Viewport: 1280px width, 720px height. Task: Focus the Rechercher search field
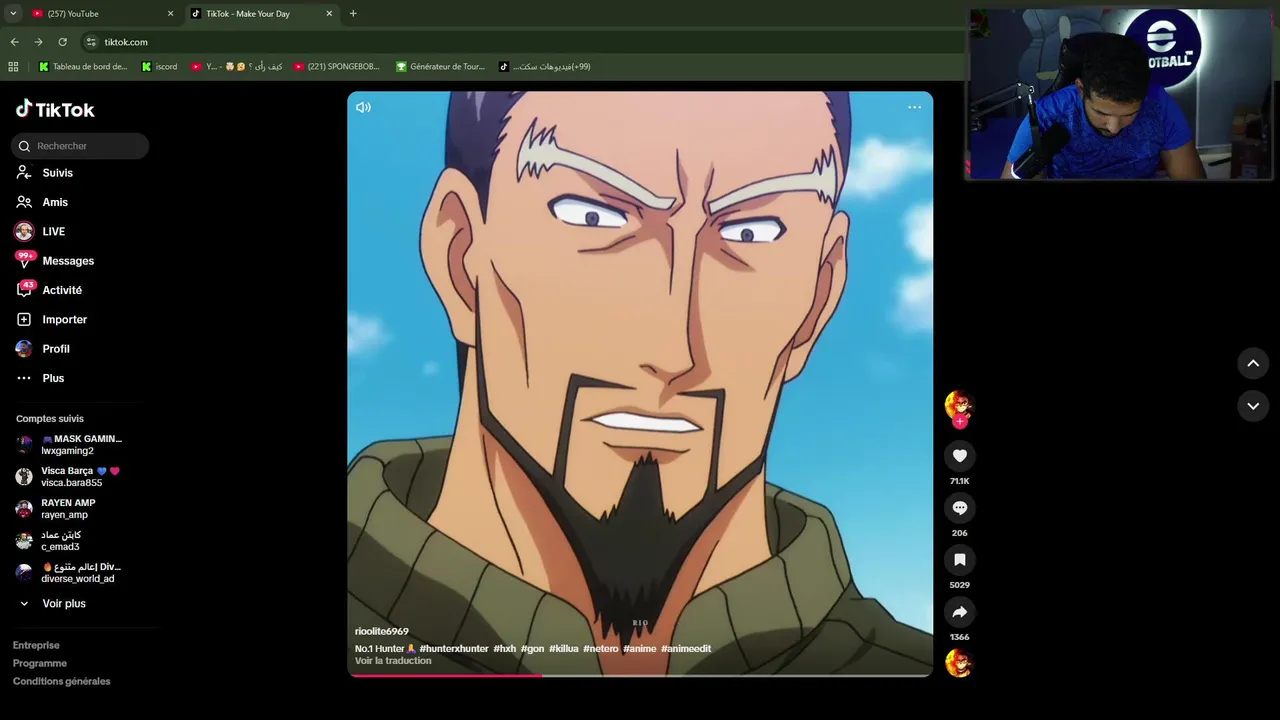pos(80,146)
